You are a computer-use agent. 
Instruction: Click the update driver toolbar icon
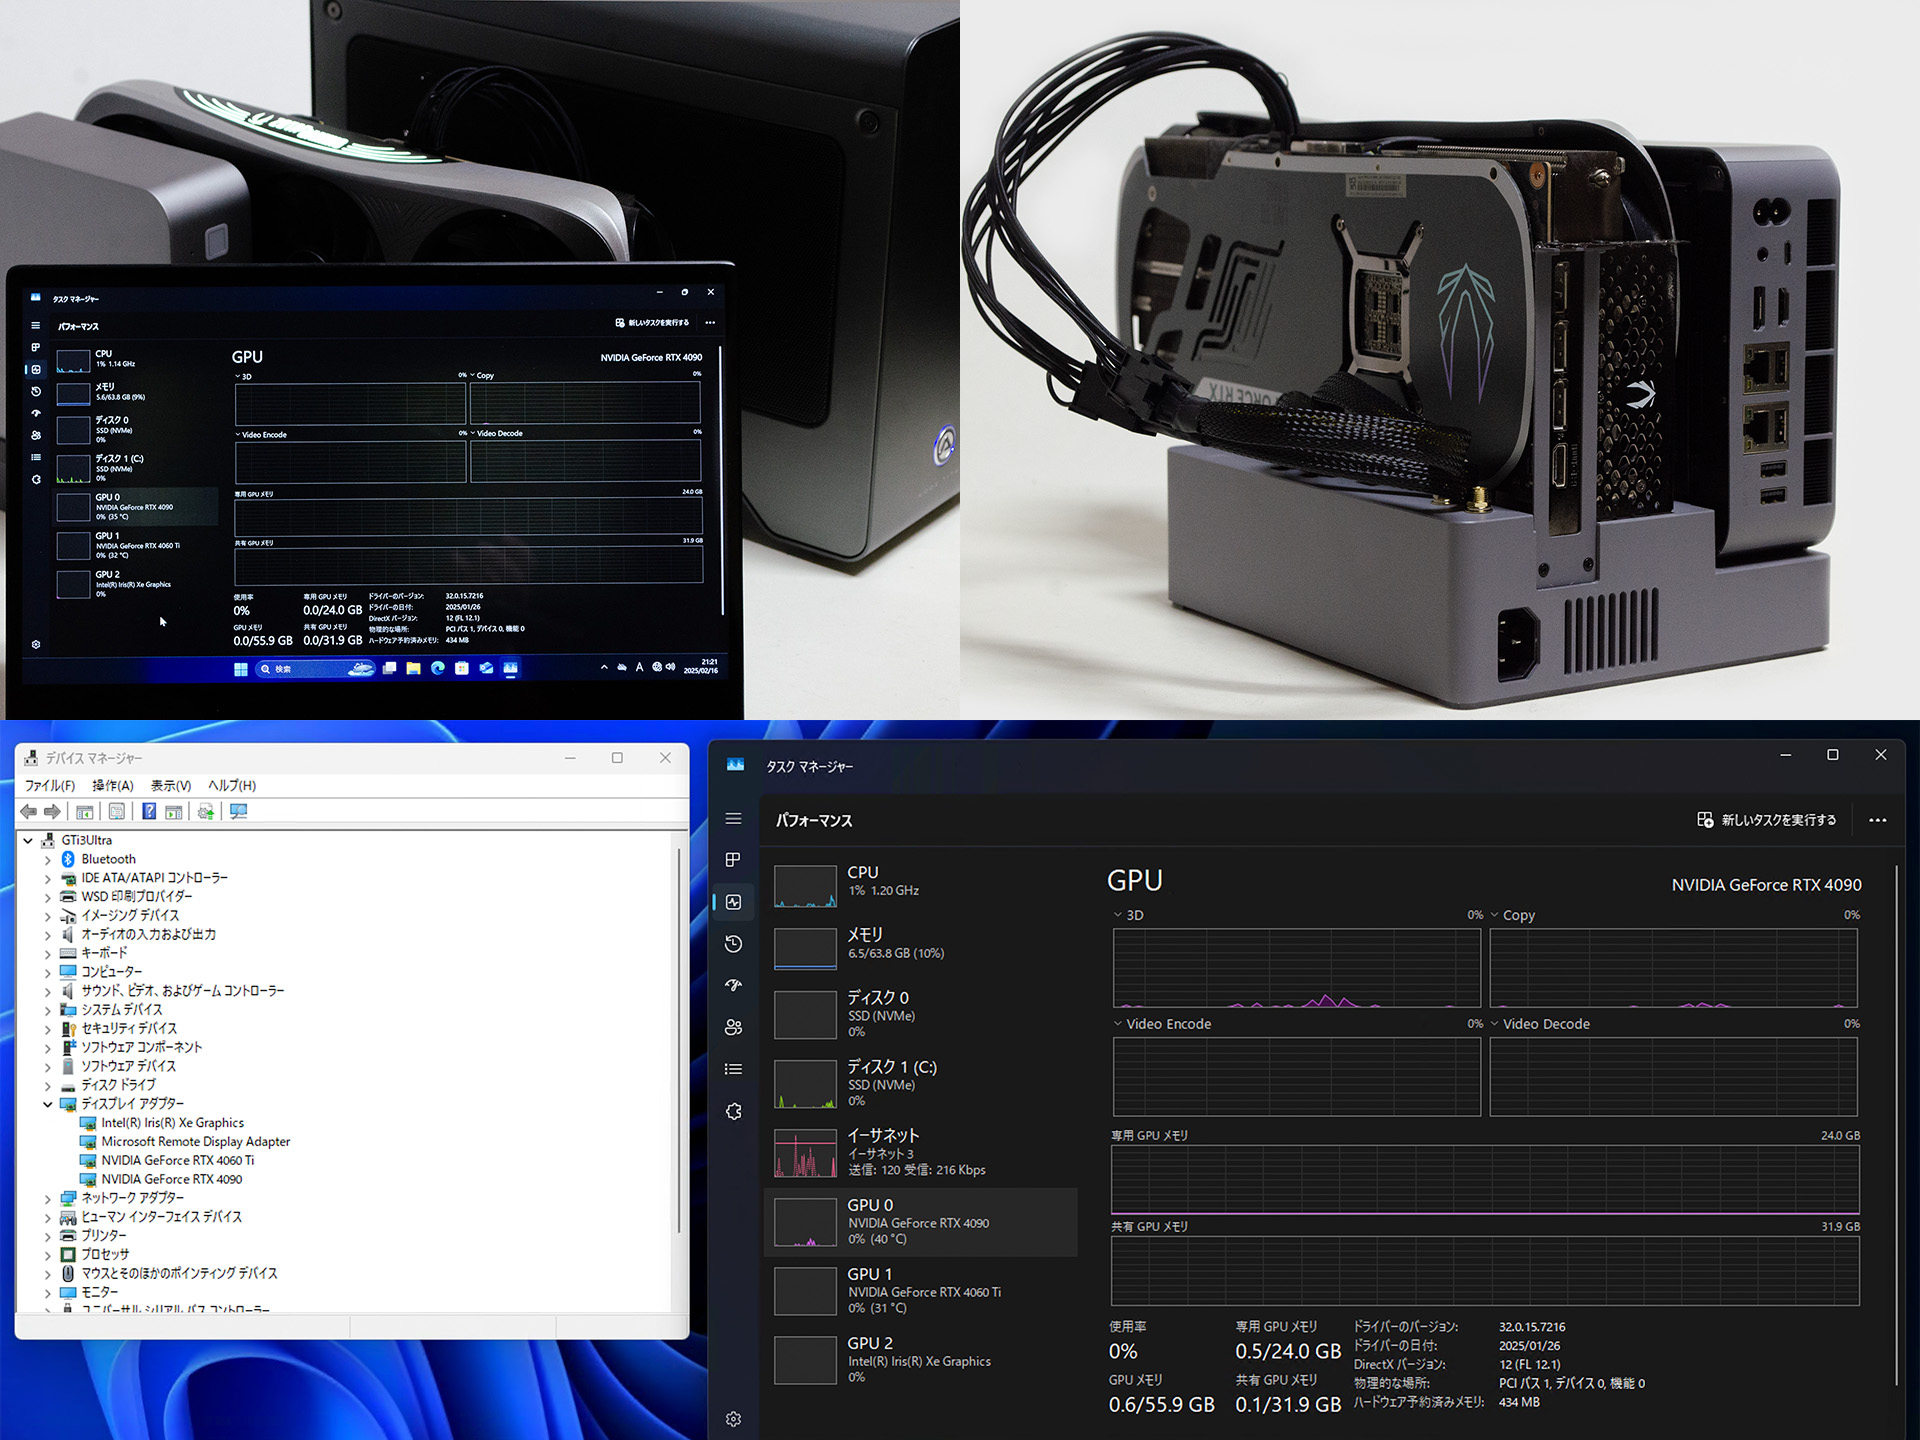pyautogui.click(x=206, y=812)
